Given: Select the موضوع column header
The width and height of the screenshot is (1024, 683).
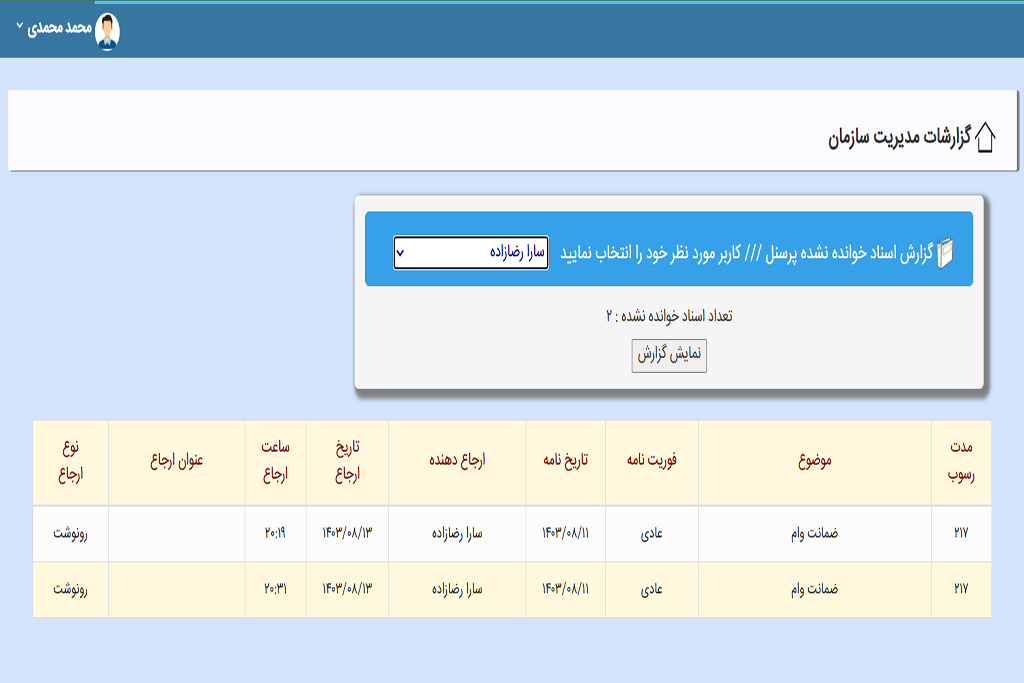Looking at the screenshot, I should pos(815,462).
